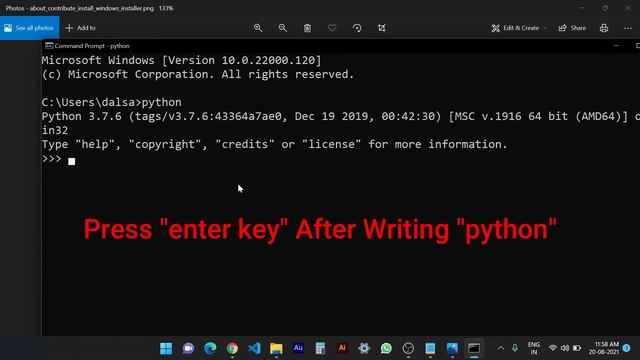Click the "Command Prompt - python" title in the image
The width and height of the screenshot is (640, 360).
92,46
